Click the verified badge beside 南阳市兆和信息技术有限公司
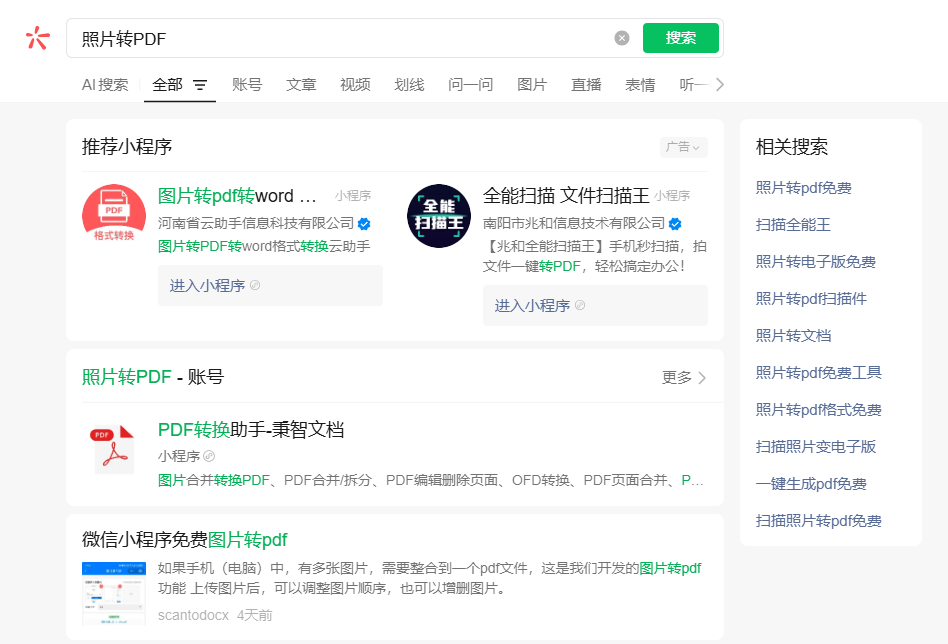Image resolution: width=948 pixels, height=644 pixels. 675,224
